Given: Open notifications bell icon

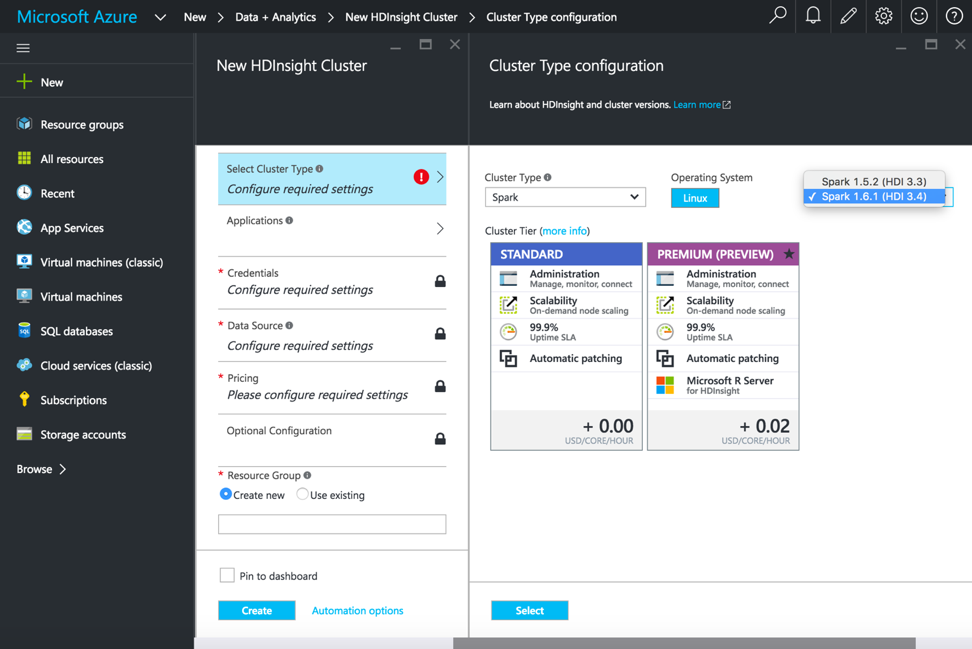Looking at the screenshot, I should click(813, 15).
